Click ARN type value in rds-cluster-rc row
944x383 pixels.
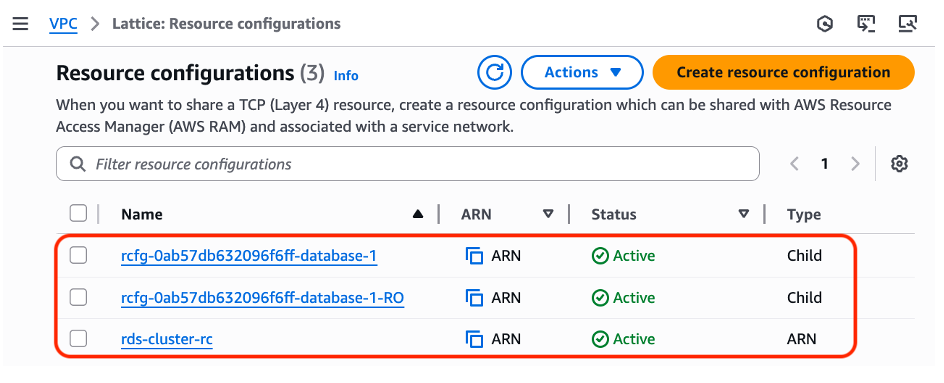pyautogui.click(x=802, y=339)
